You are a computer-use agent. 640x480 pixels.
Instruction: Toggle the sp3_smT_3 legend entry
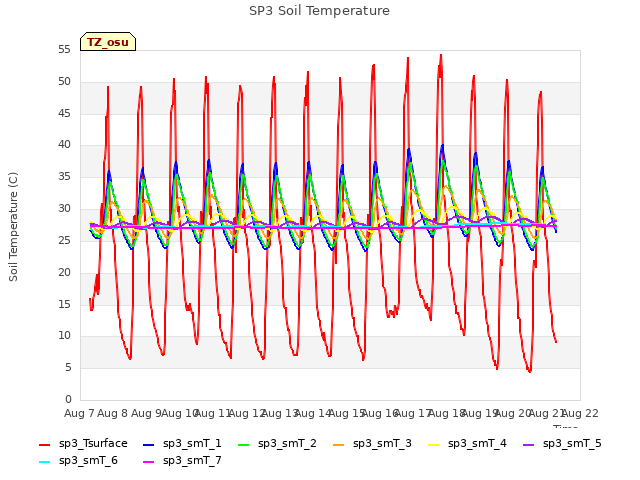tap(372, 444)
